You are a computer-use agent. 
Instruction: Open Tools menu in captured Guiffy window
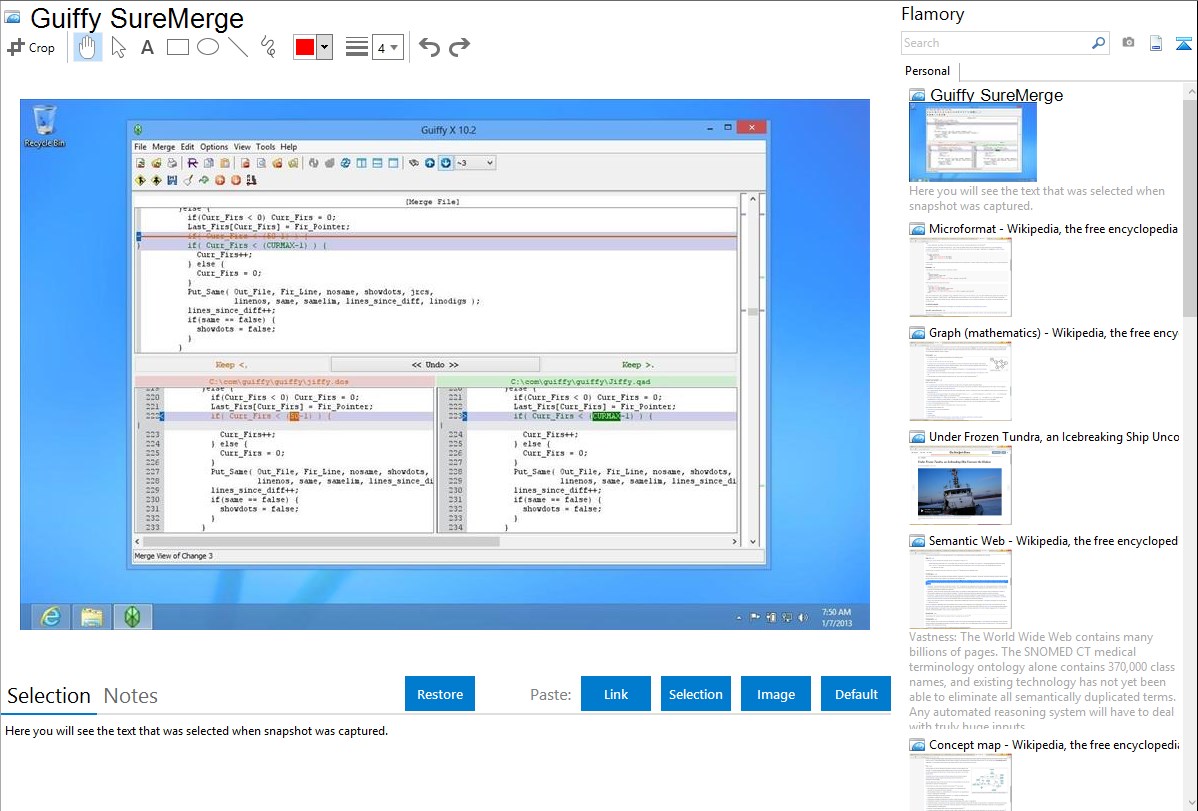tap(265, 147)
